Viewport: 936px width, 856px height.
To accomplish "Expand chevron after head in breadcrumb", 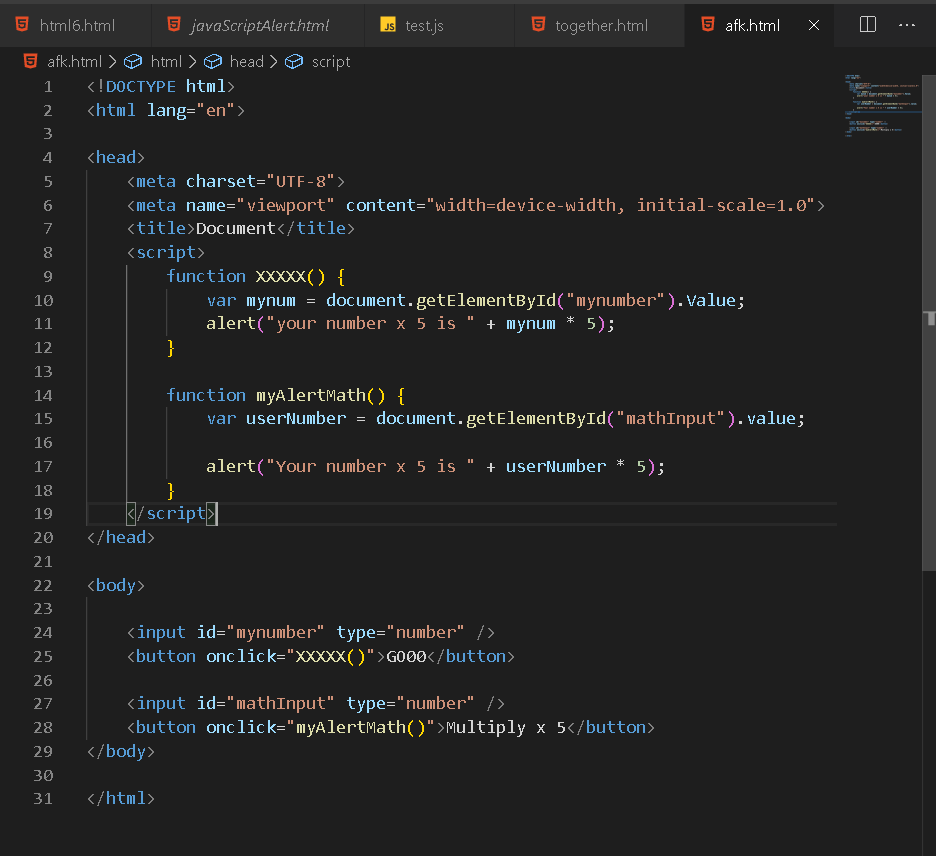I will pos(273,61).
